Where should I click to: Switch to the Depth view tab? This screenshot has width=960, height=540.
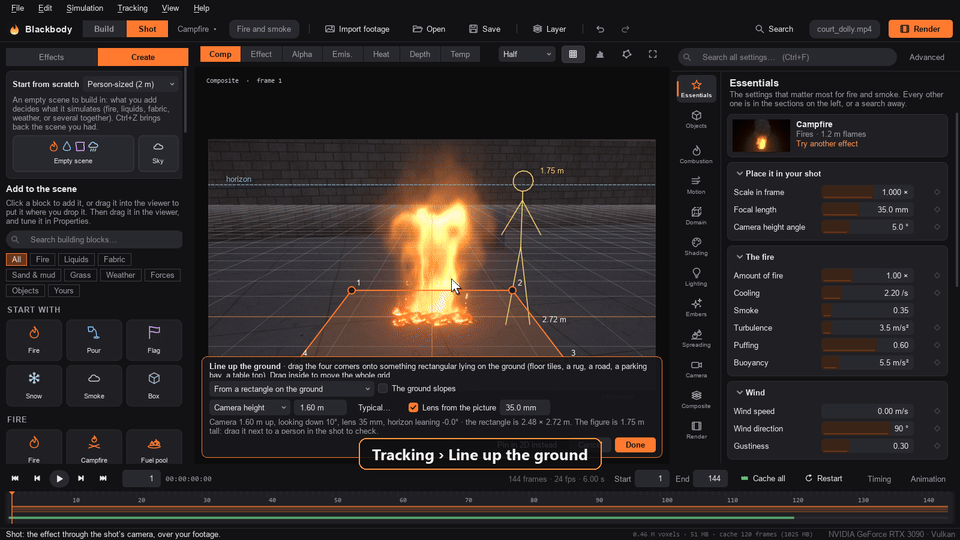[419, 54]
